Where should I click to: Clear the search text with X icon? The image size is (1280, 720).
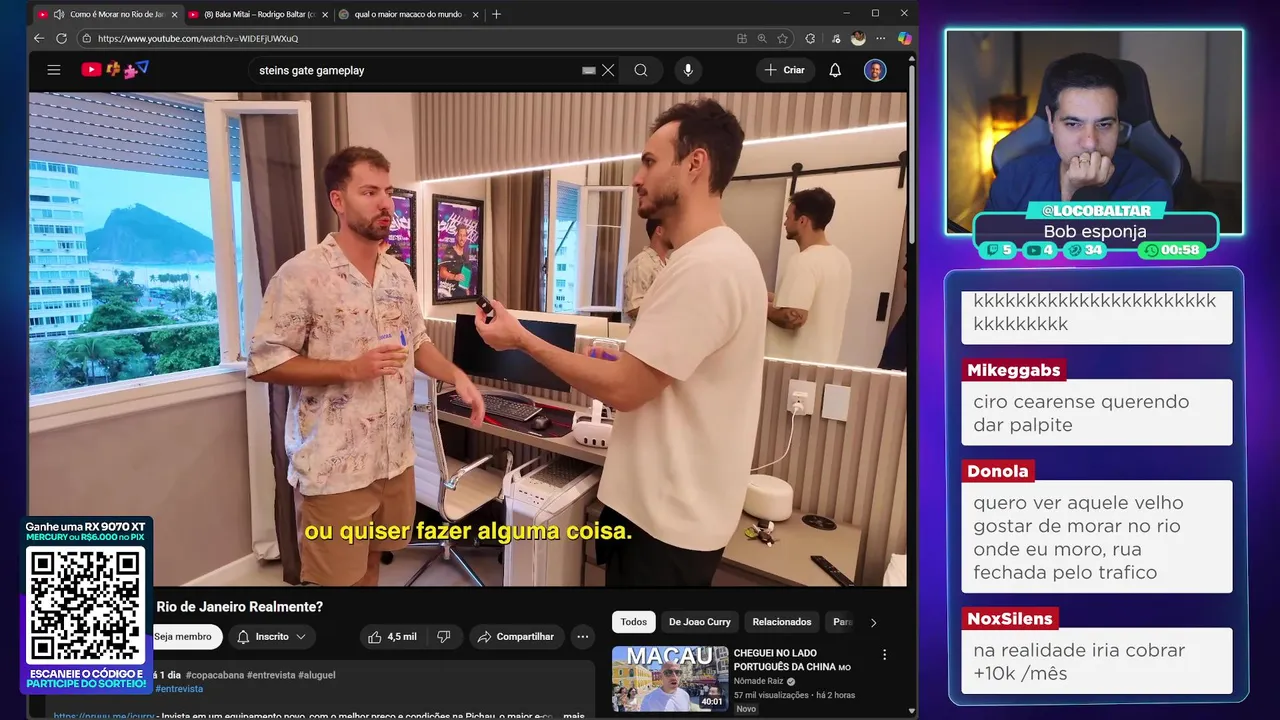tap(608, 70)
